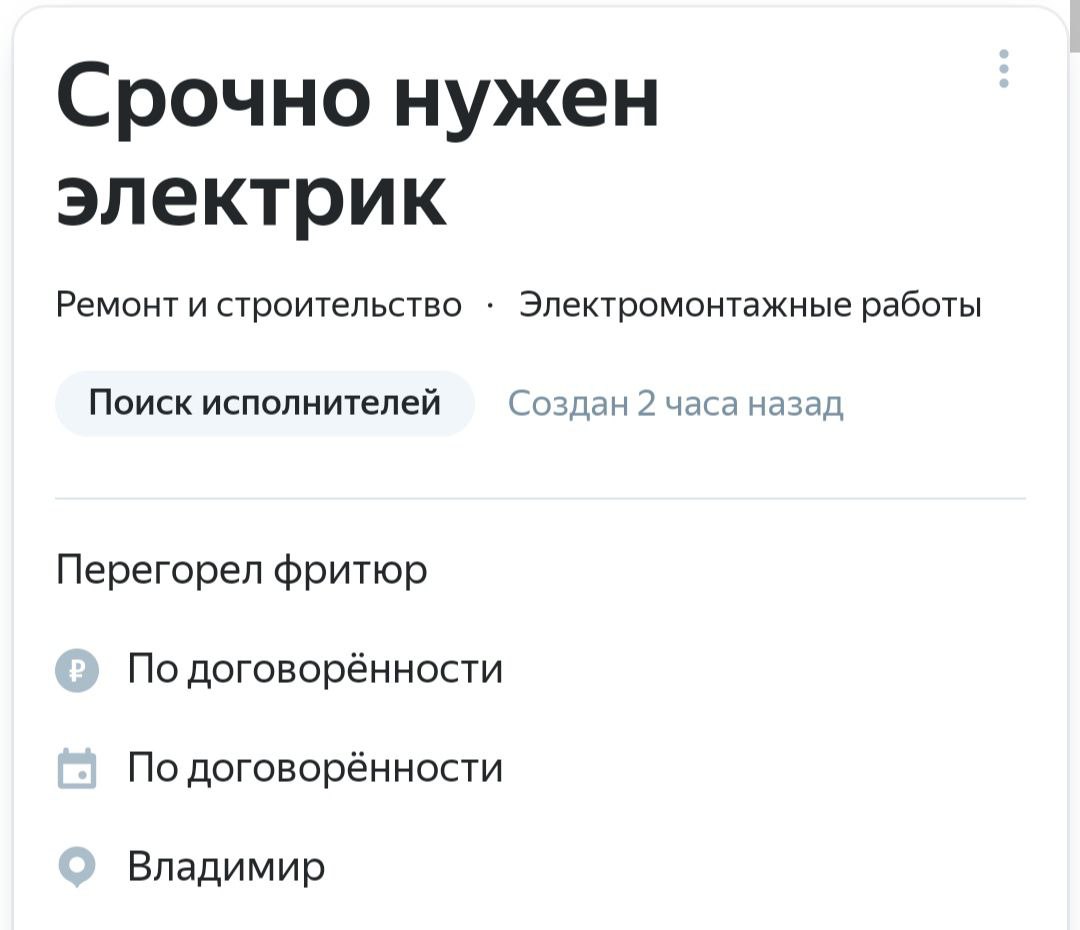The width and height of the screenshot is (1080, 930).
Task: Open the Электромонтажные работы subcategory
Action: 750,304
